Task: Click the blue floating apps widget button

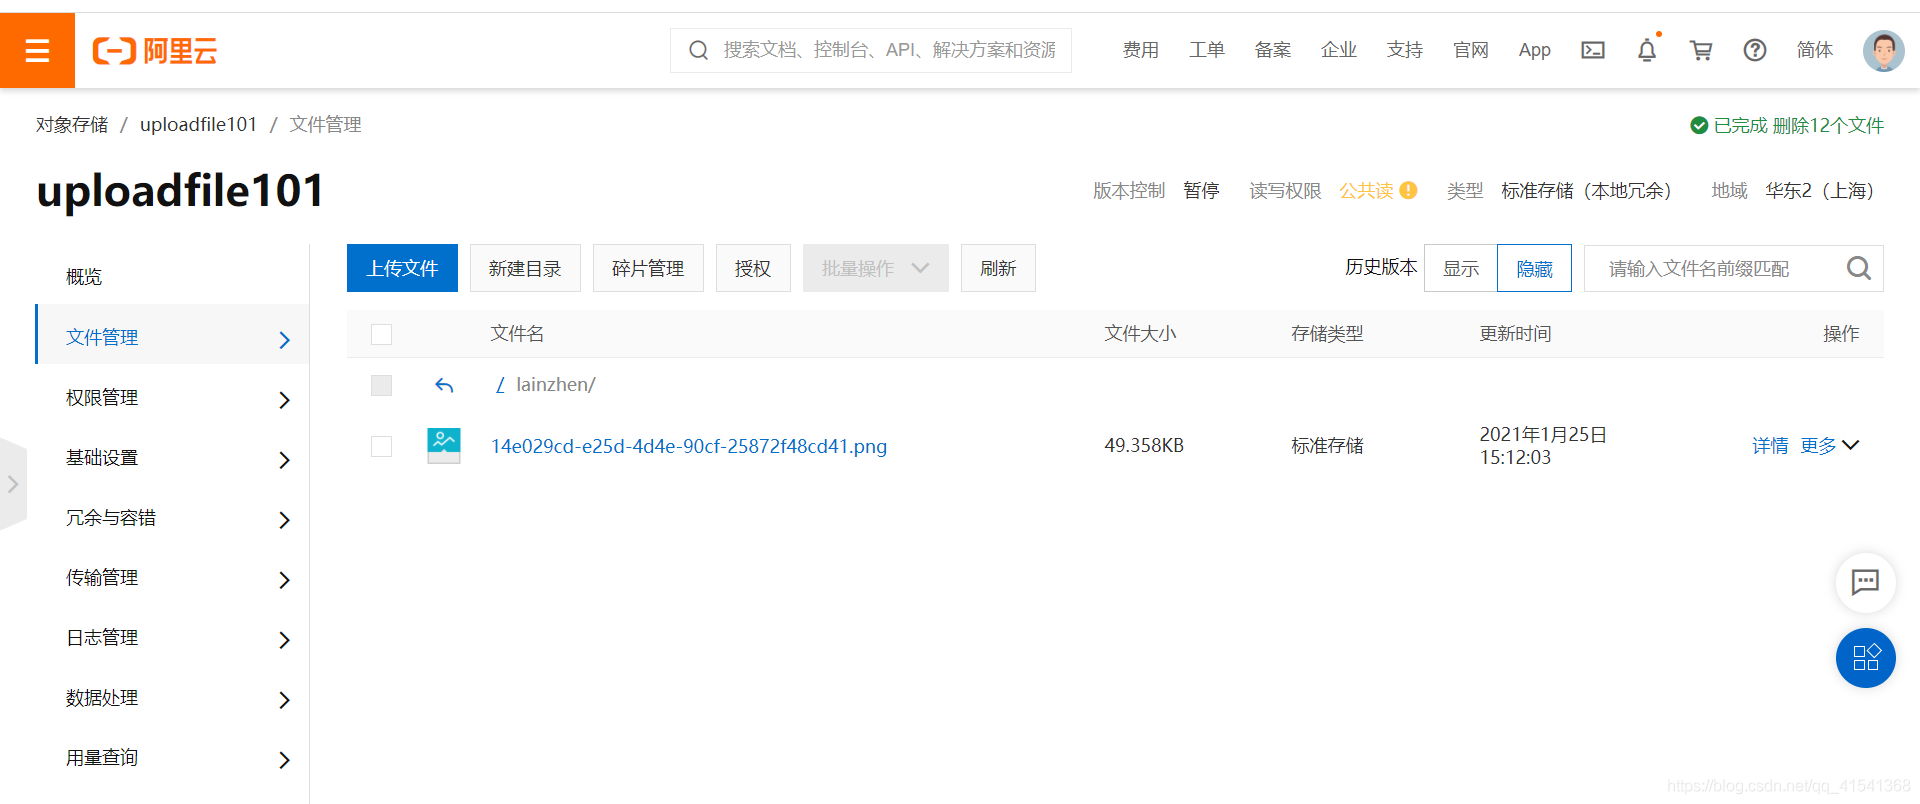Action: point(1865,657)
